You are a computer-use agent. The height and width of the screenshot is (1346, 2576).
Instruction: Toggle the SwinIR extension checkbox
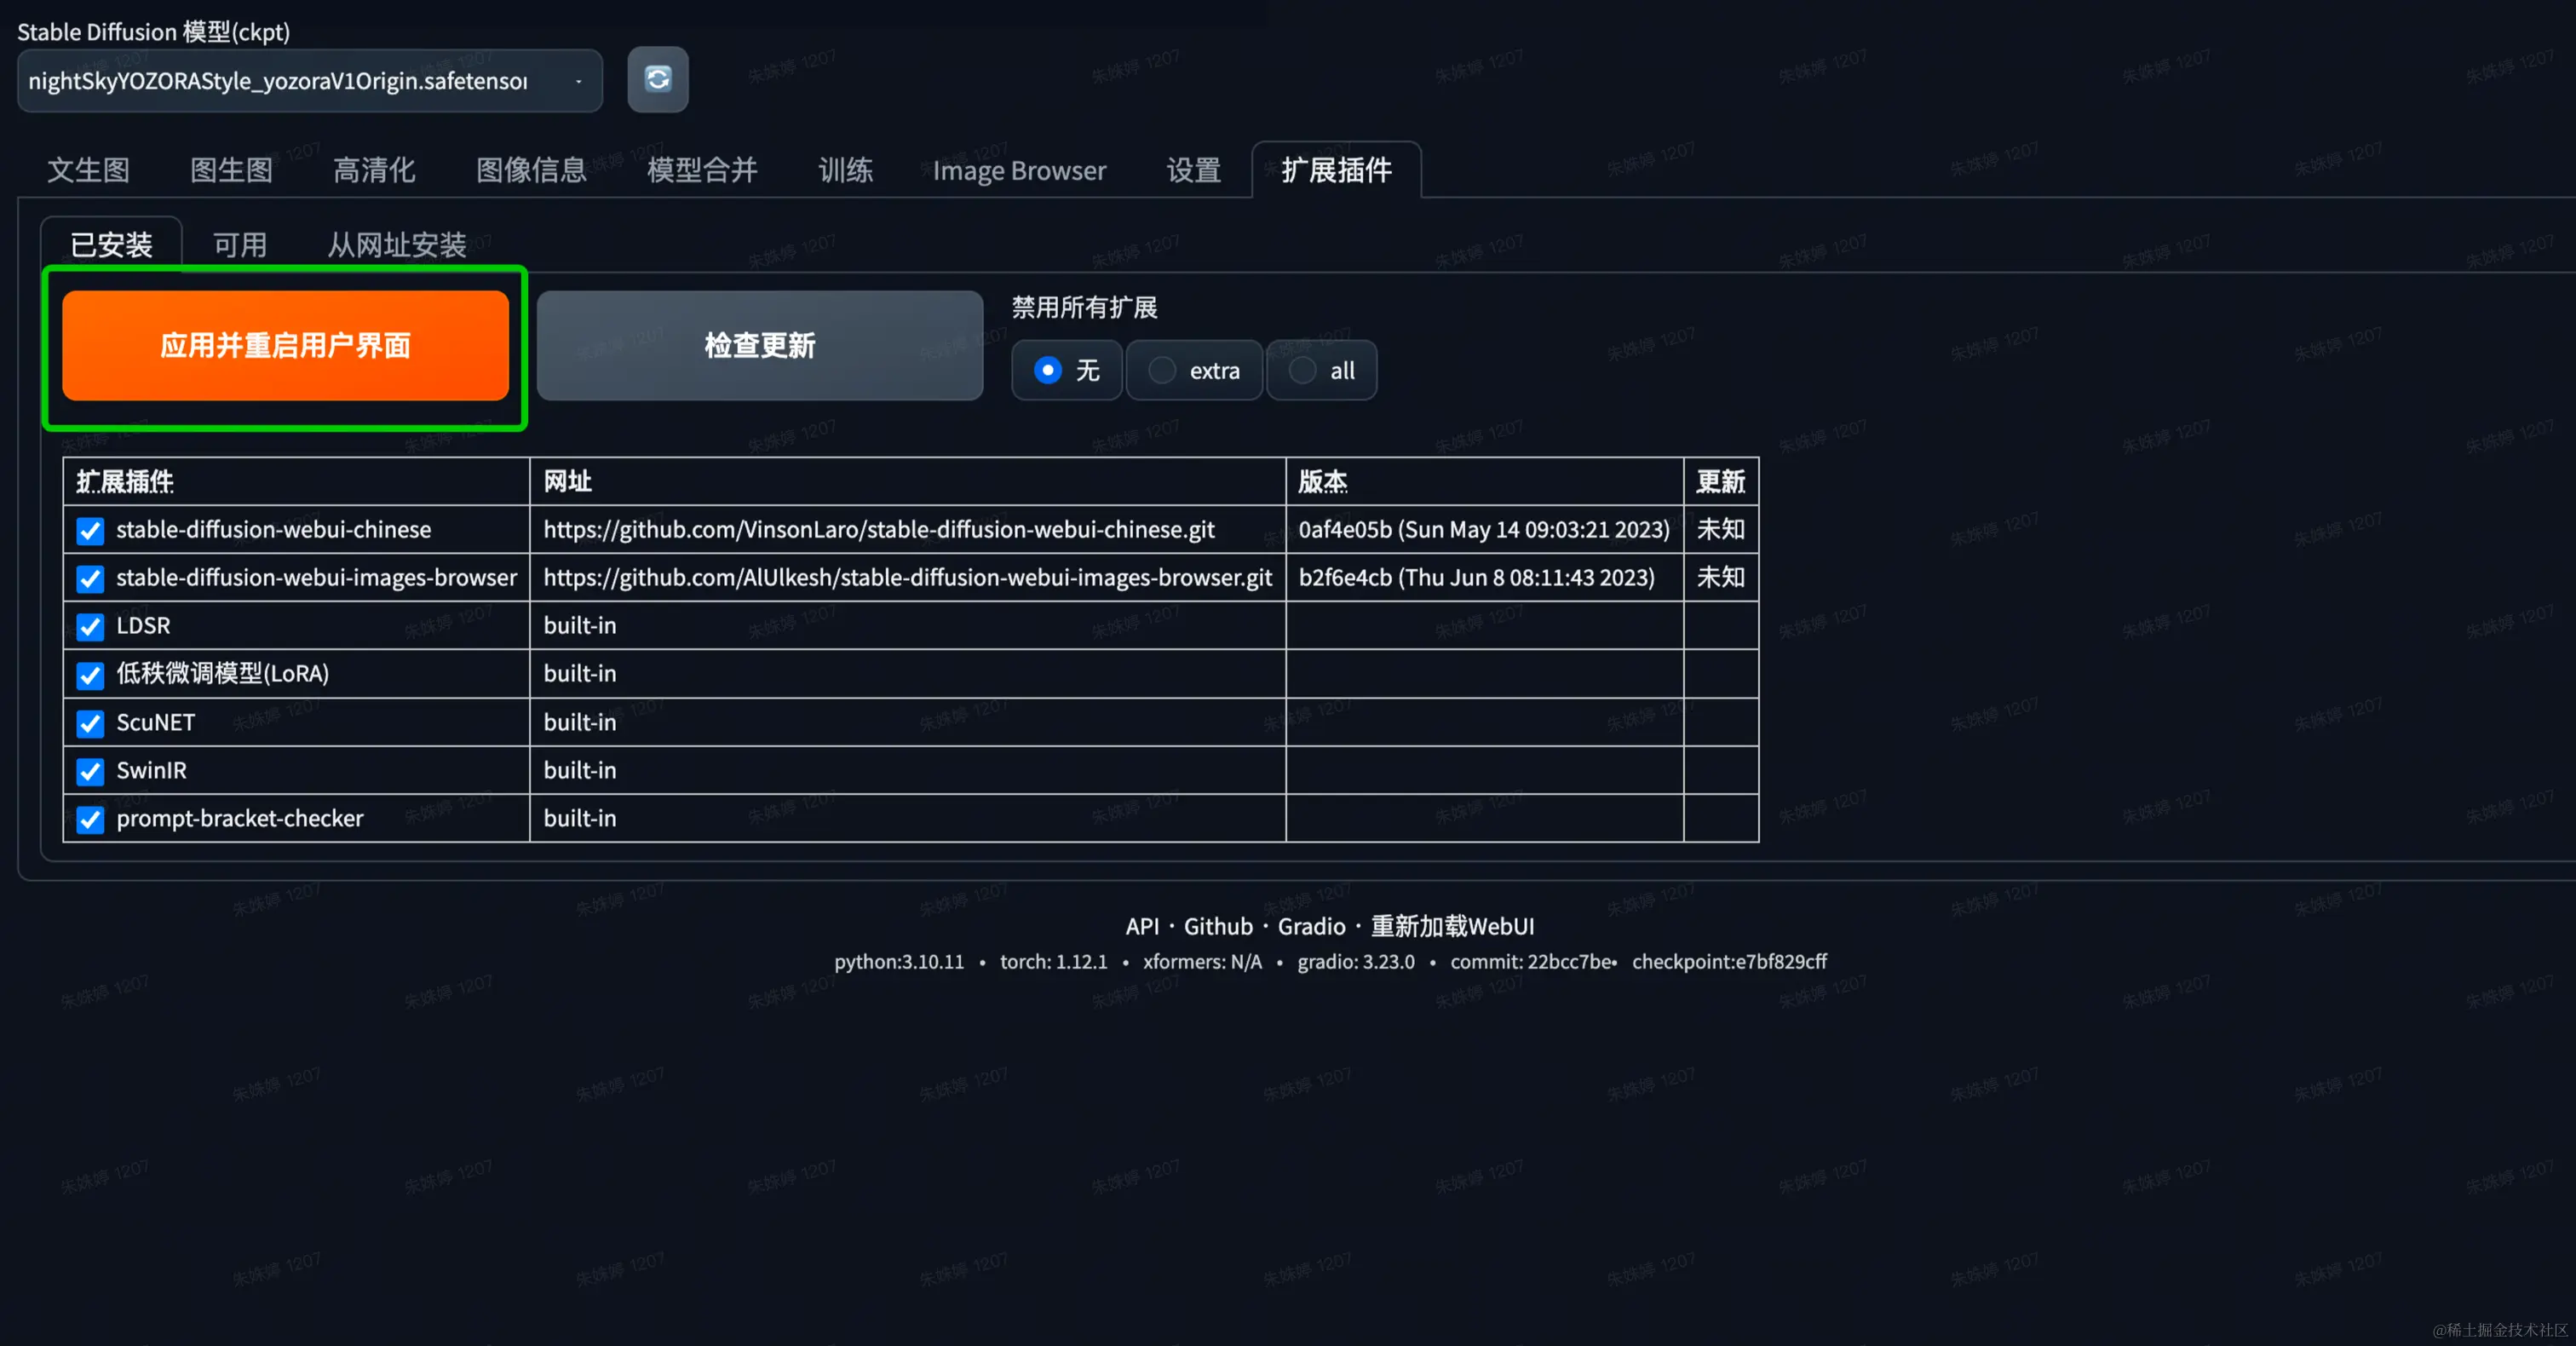point(90,771)
